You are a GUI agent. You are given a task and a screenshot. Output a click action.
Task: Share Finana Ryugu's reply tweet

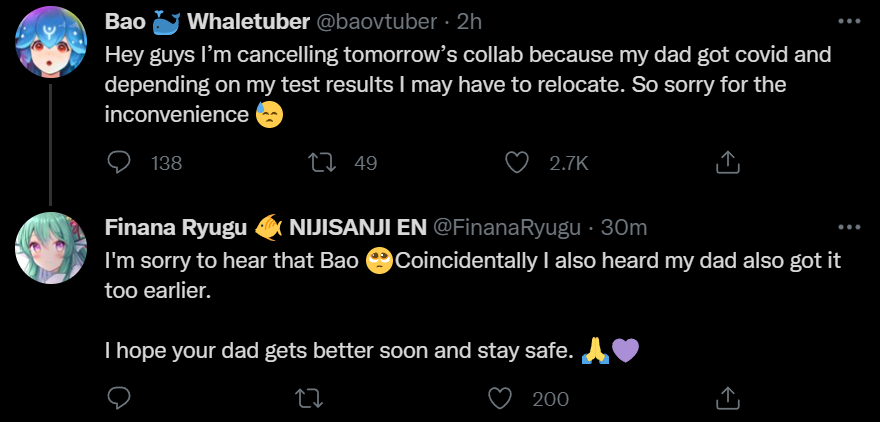(x=729, y=398)
